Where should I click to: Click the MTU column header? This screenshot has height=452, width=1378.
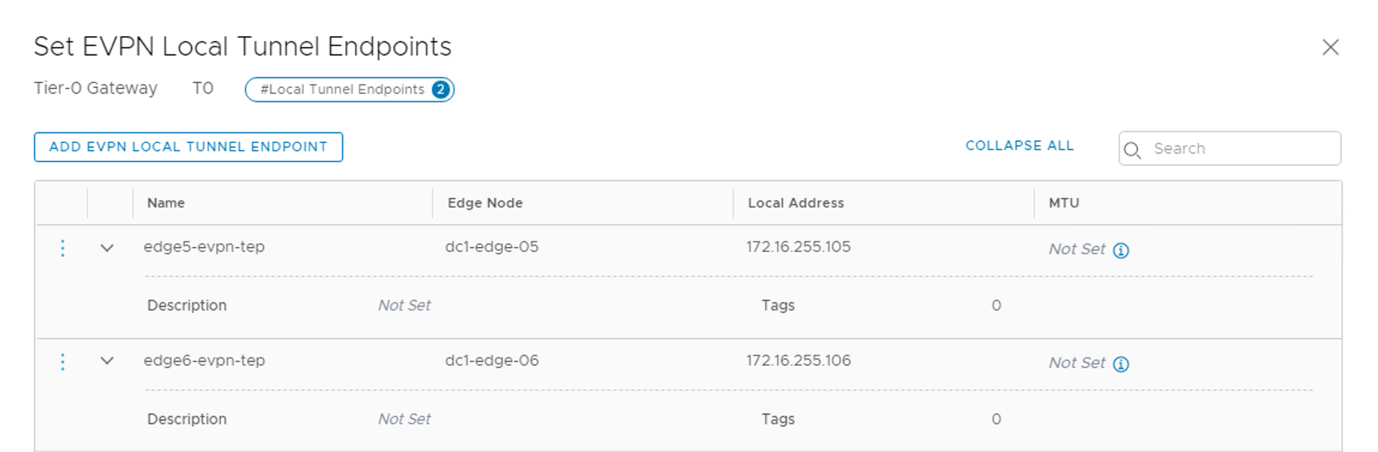(1064, 203)
